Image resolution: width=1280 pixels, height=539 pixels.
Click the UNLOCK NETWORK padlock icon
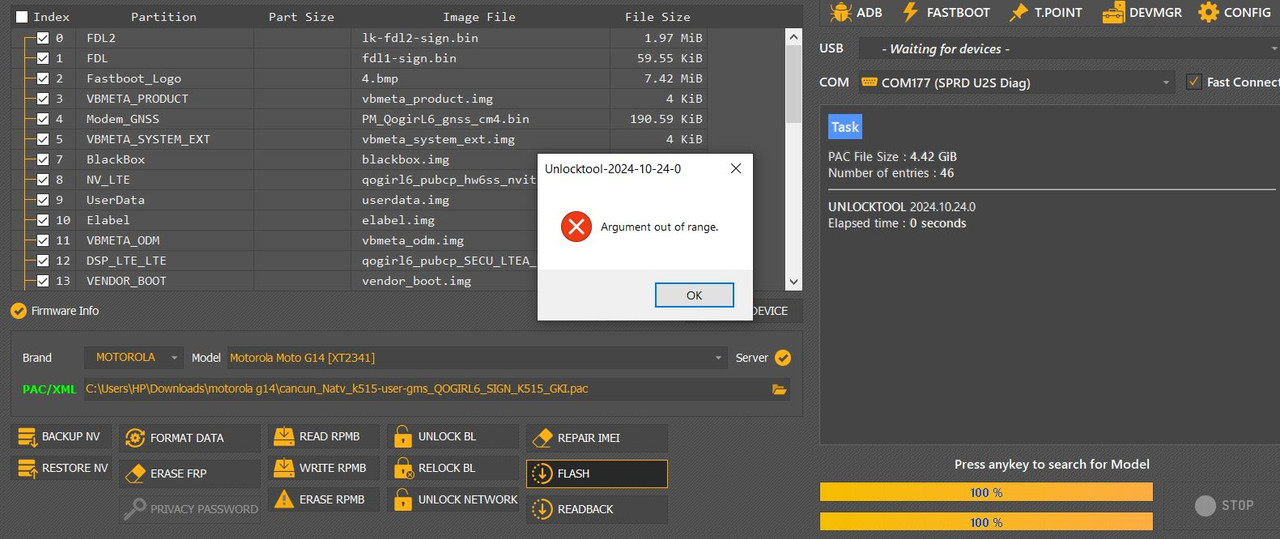tap(402, 499)
